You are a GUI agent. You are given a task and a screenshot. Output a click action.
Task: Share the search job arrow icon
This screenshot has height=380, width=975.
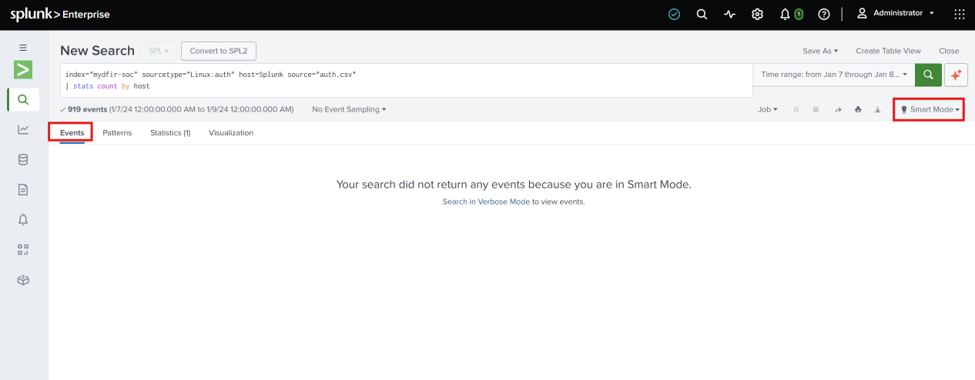838,109
